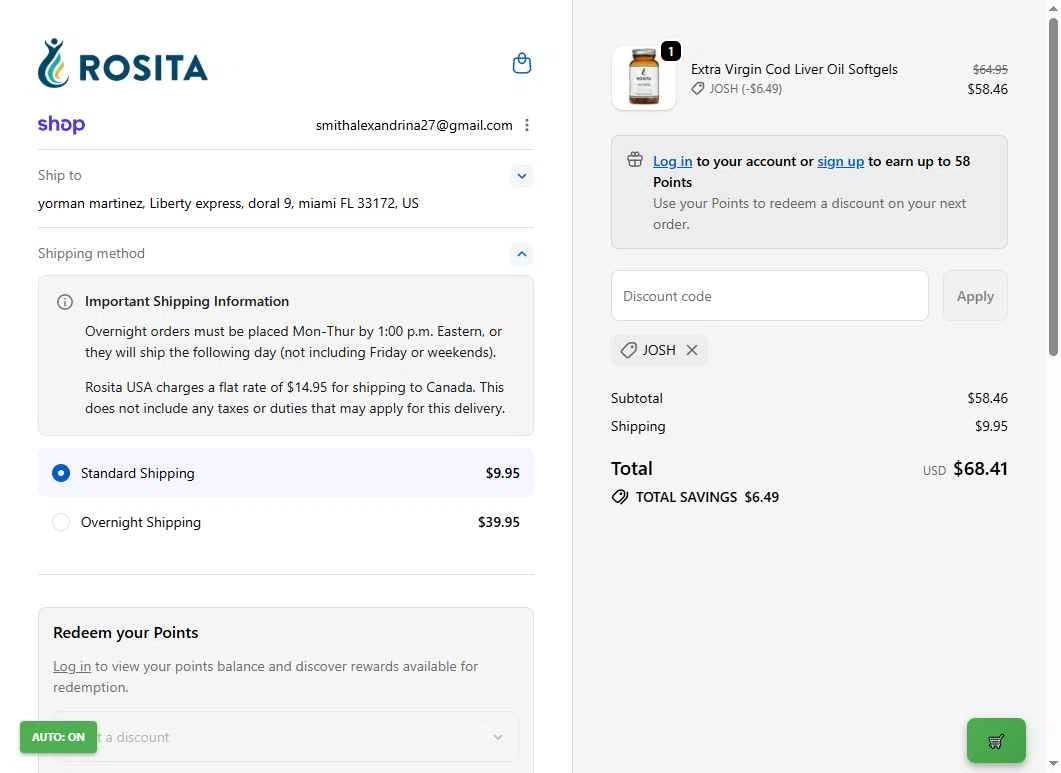Click Log in under Redeem your Points
This screenshot has height=773, width=1061.
point(72,666)
